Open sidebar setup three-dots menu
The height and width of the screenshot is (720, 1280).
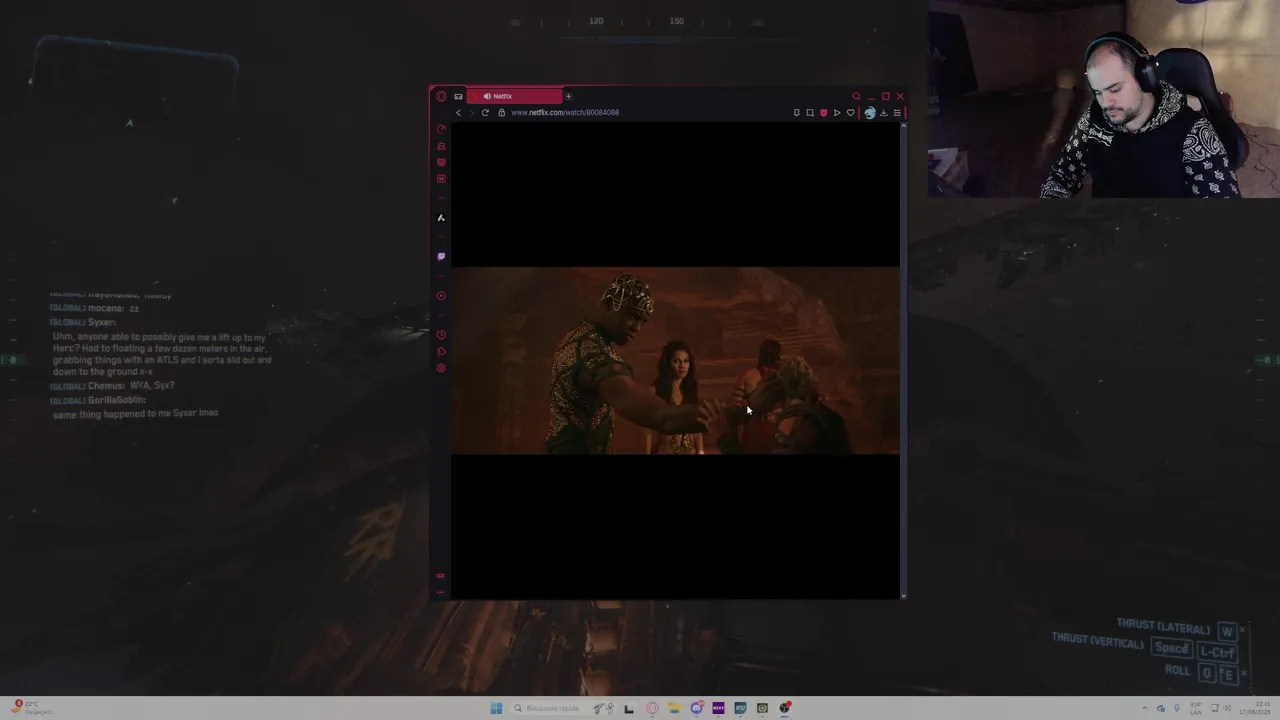point(441,592)
